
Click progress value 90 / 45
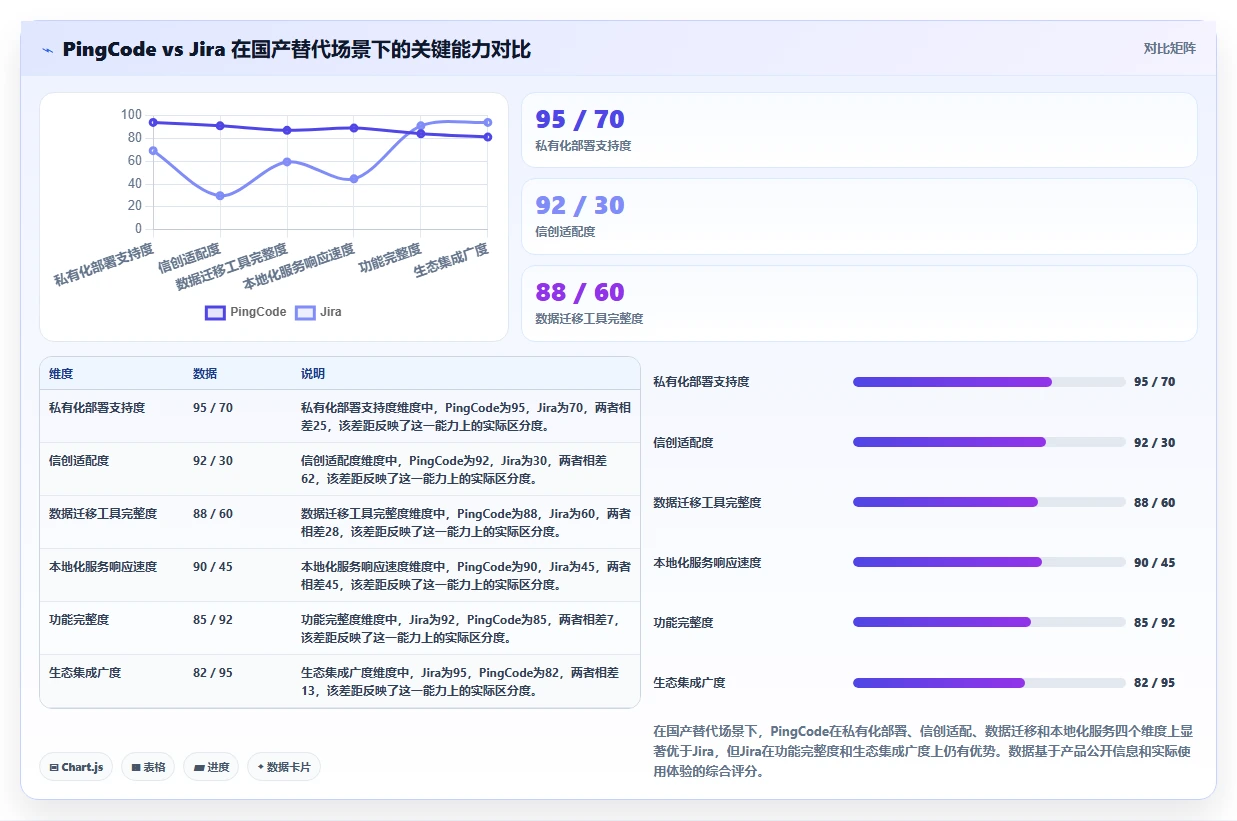tap(1155, 563)
